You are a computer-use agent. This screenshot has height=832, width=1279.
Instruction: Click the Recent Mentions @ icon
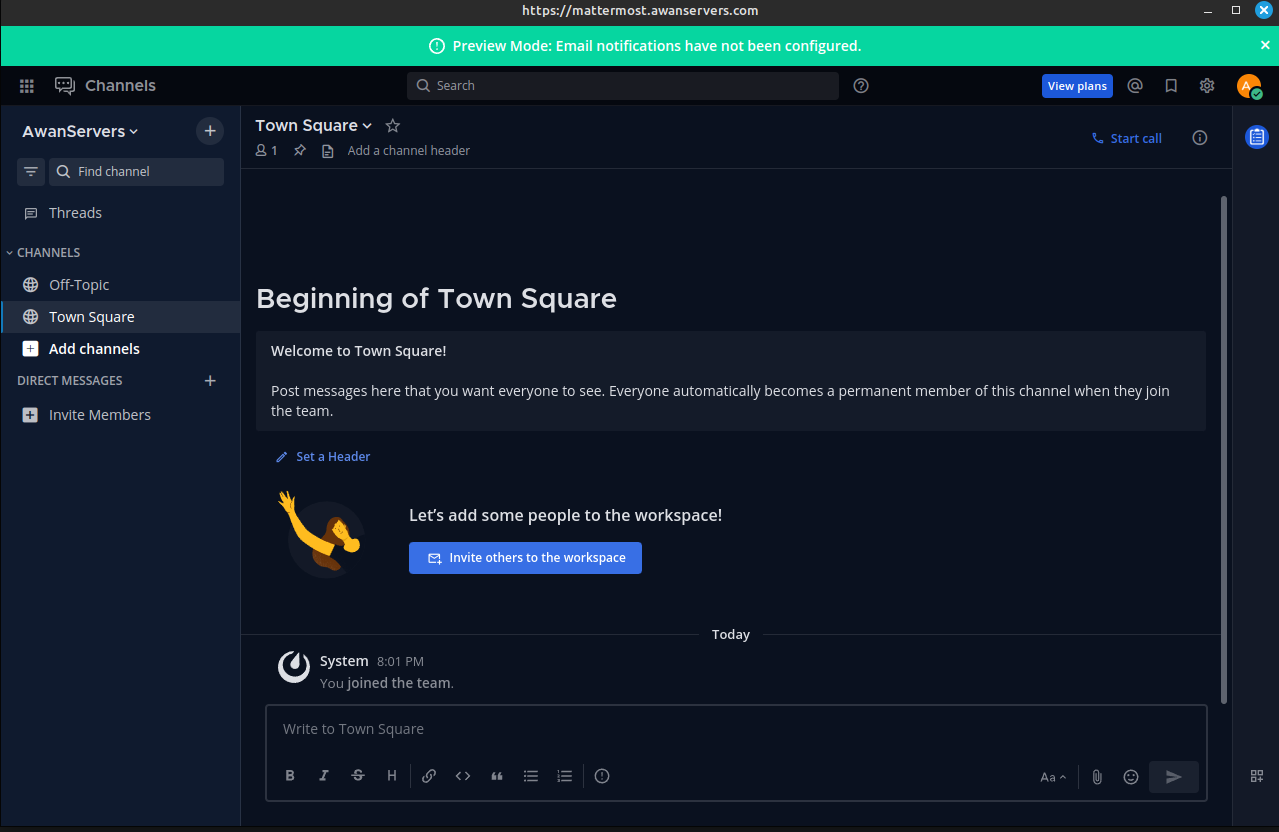(1135, 86)
